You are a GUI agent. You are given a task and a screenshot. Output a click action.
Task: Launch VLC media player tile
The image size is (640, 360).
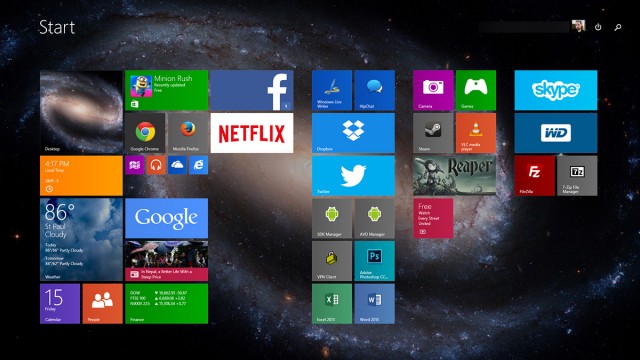pyautogui.click(x=476, y=133)
